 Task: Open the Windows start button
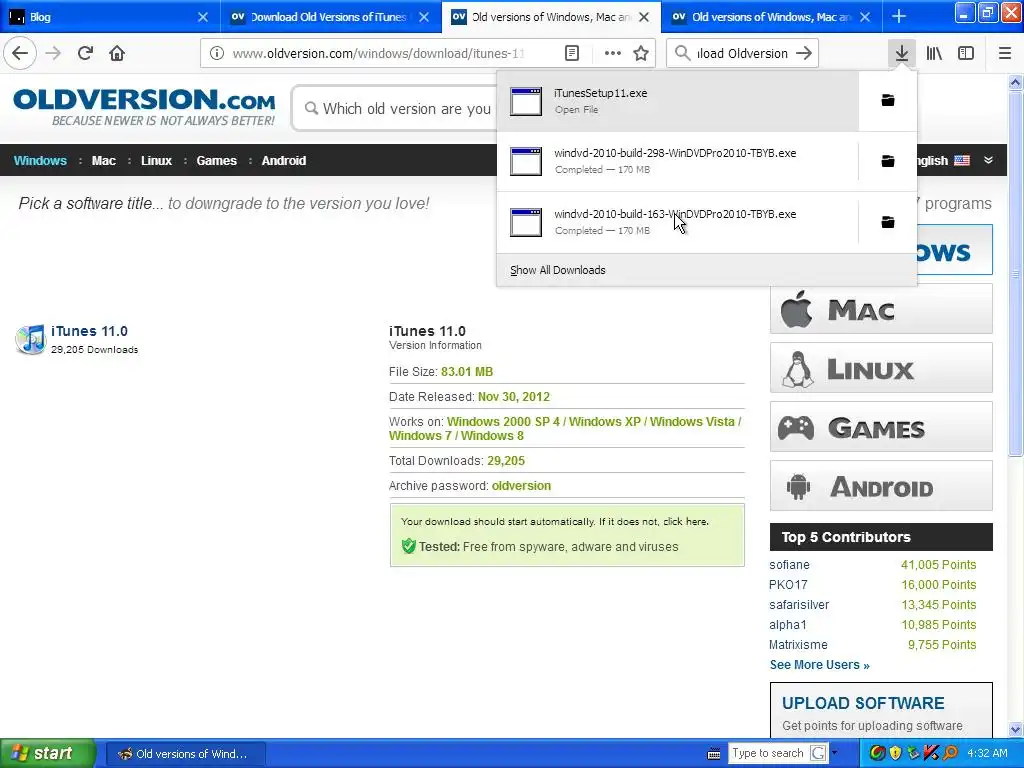[x=48, y=753]
